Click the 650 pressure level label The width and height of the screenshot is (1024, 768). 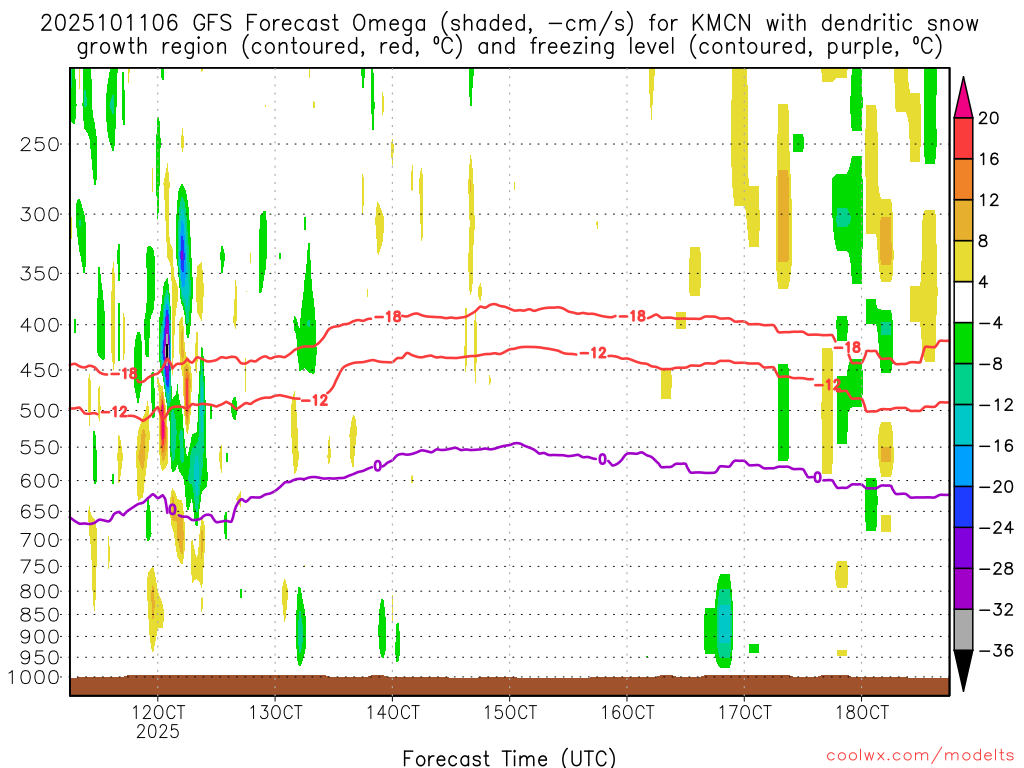(x=39, y=511)
